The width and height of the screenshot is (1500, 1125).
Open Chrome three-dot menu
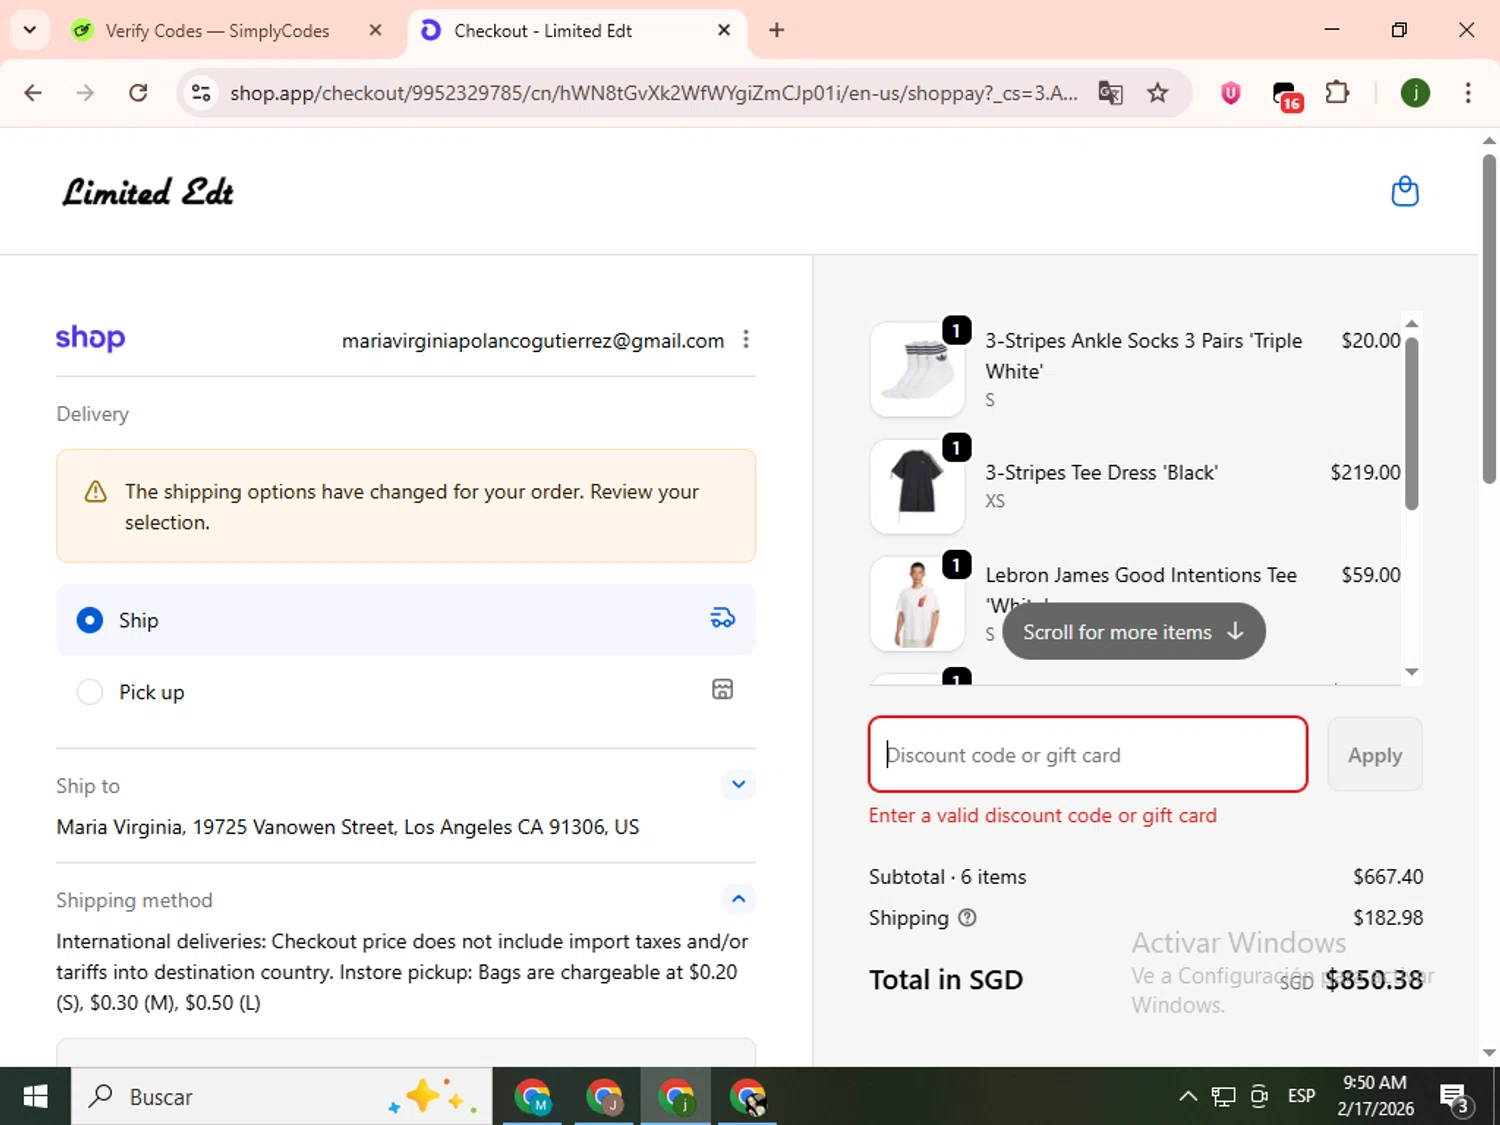pyautogui.click(x=1468, y=93)
